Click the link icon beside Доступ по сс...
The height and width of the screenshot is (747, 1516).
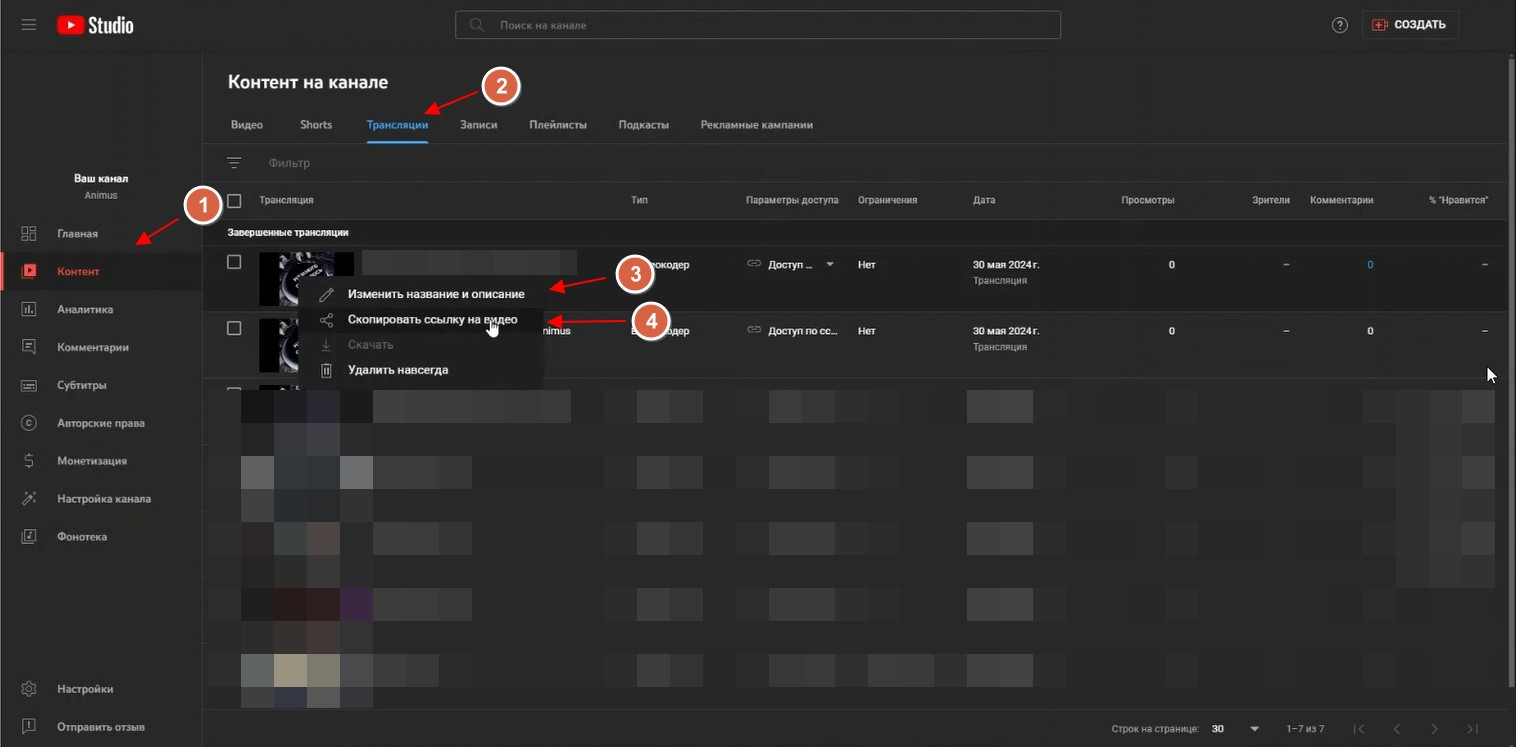754,330
